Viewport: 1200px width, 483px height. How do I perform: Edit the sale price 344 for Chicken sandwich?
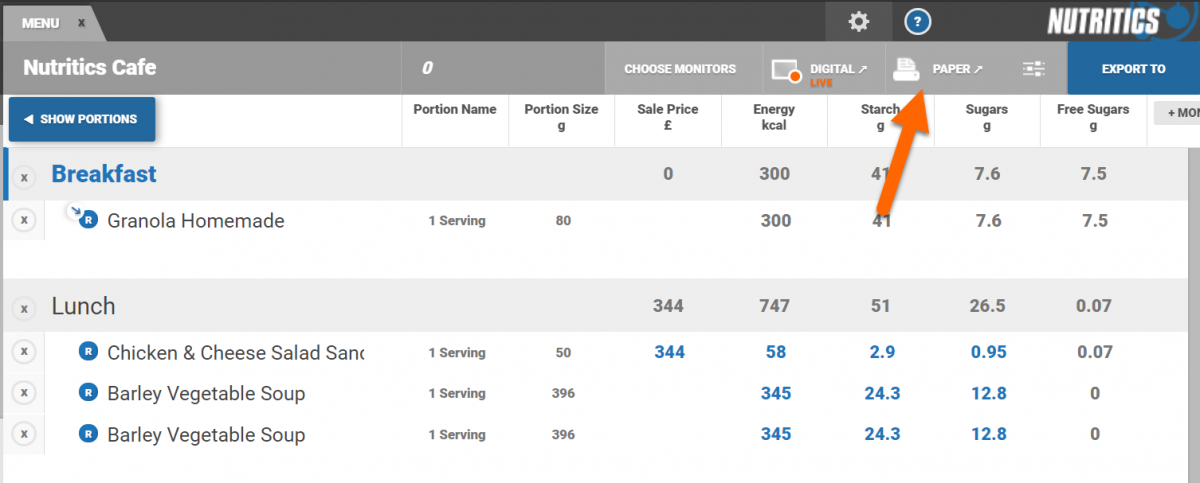point(669,352)
